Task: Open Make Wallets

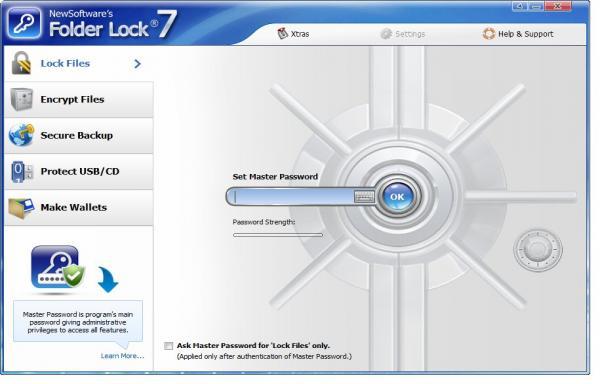Action: 78,207
